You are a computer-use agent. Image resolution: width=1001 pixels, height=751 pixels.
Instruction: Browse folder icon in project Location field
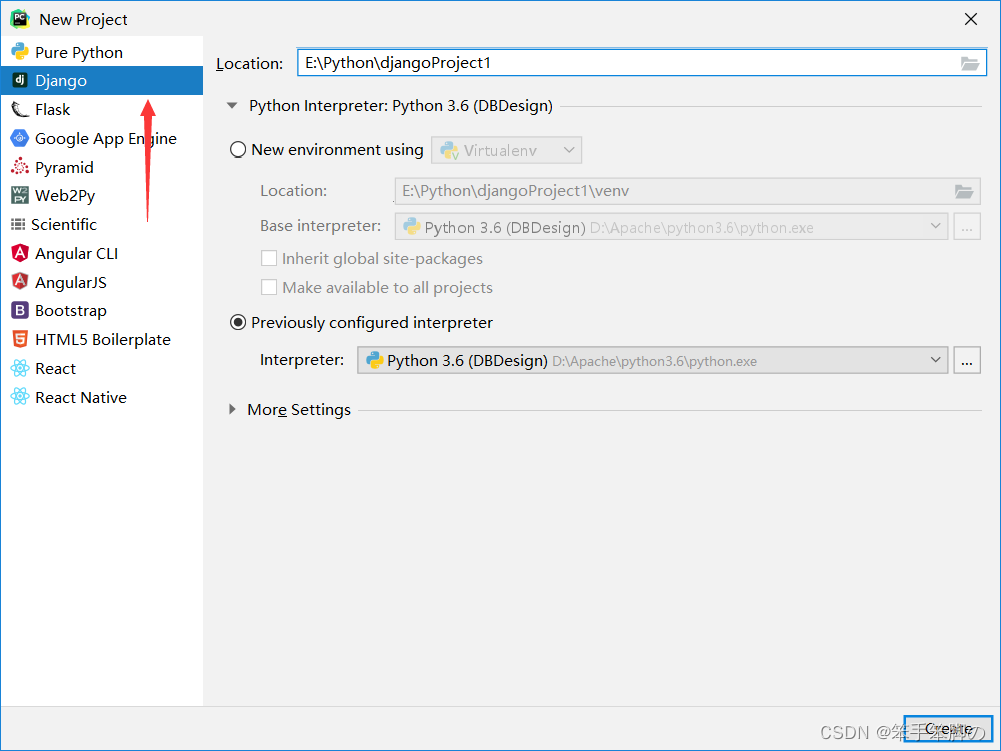970,63
